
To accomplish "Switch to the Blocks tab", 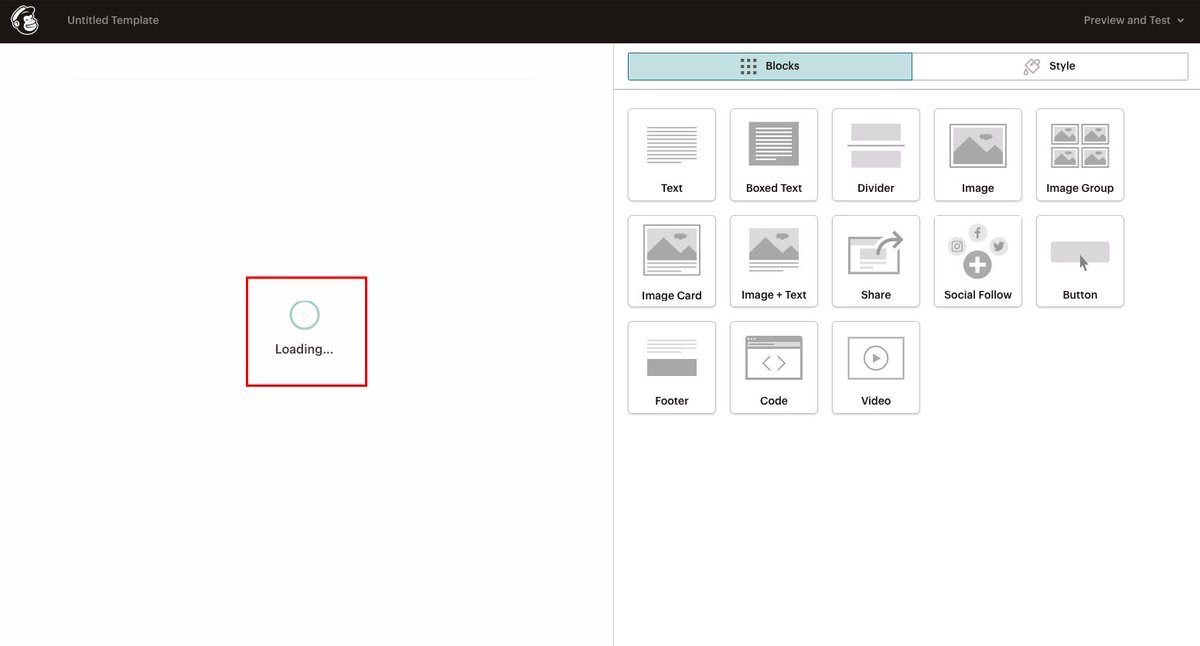I will [770, 66].
